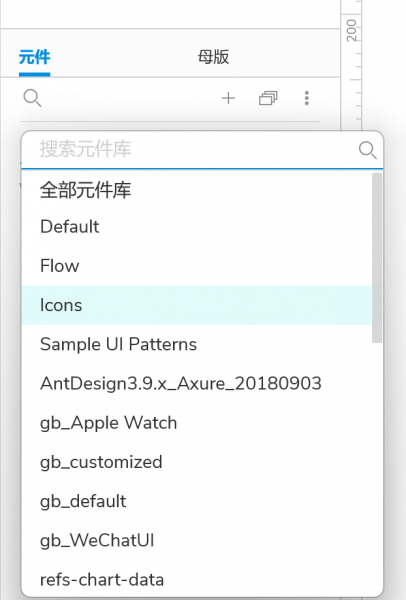Open the three-dot more options menu
The height and width of the screenshot is (600, 406).
click(307, 98)
